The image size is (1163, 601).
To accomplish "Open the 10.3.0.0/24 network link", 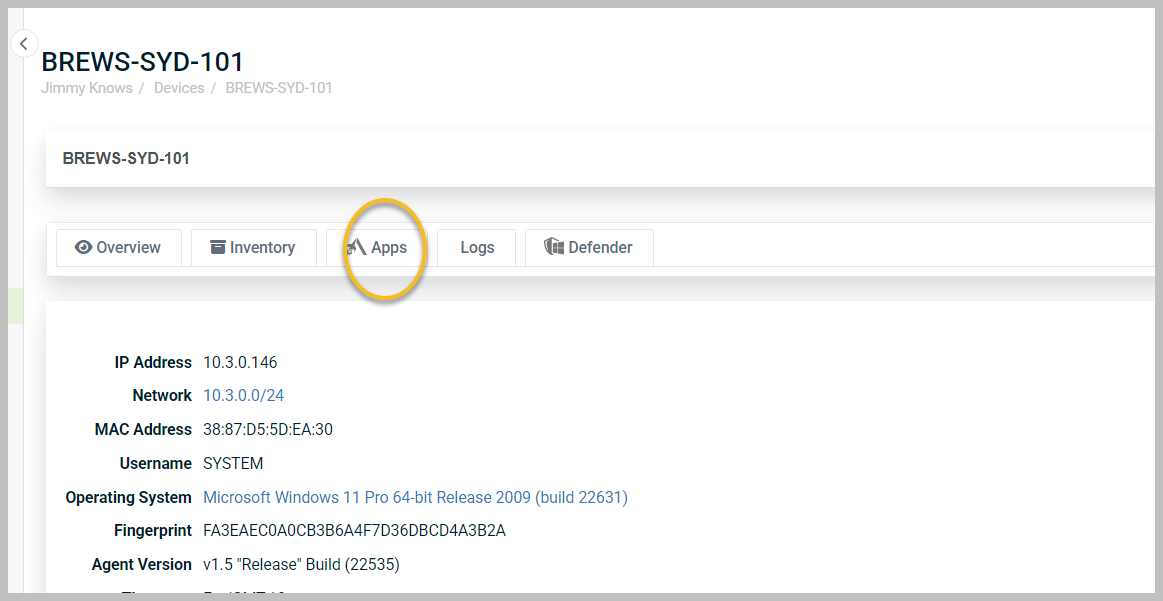I will [x=244, y=396].
